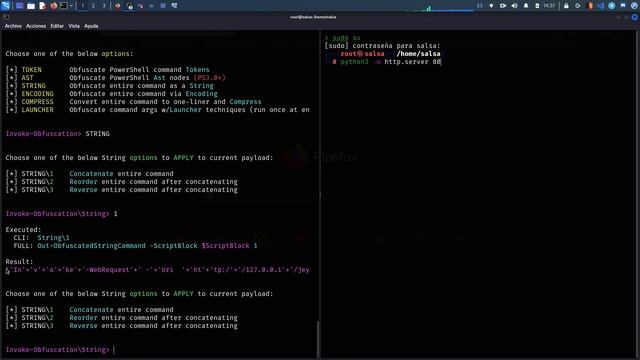Image resolution: width=640 pixels, height=360 pixels.
Task: Click 'Invoke-Obfuscation> STRING' prompt line
Action: coord(58,134)
